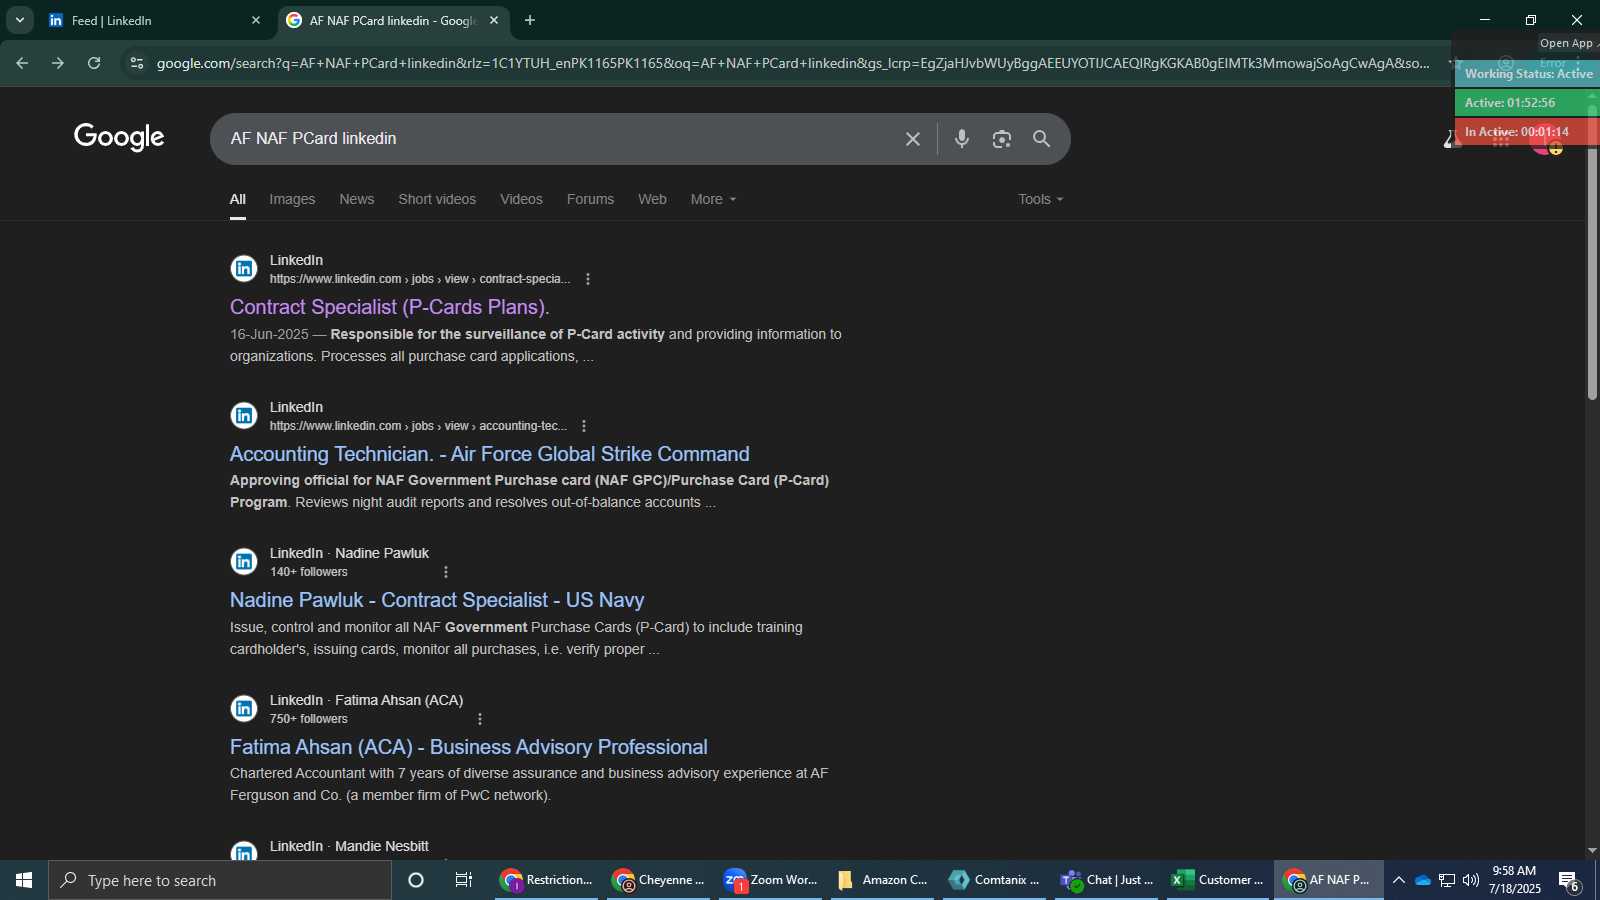The height and width of the screenshot is (900, 1600).
Task: Open Fatima Ahsan Business Advisory Professional result
Action: pyautogui.click(x=469, y=747)
